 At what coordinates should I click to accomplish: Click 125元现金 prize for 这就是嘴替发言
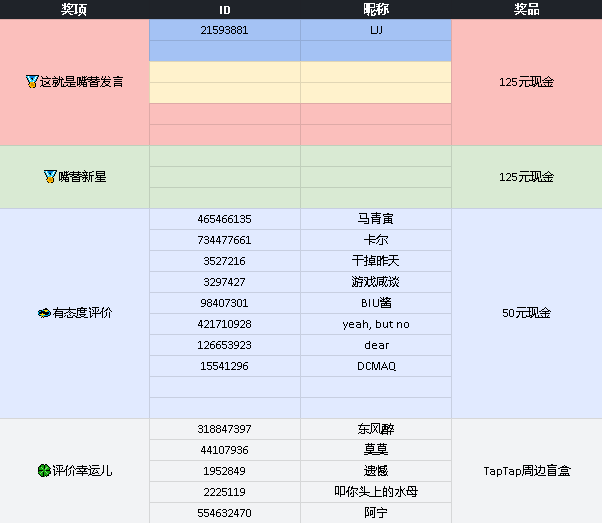coord(526,82)
